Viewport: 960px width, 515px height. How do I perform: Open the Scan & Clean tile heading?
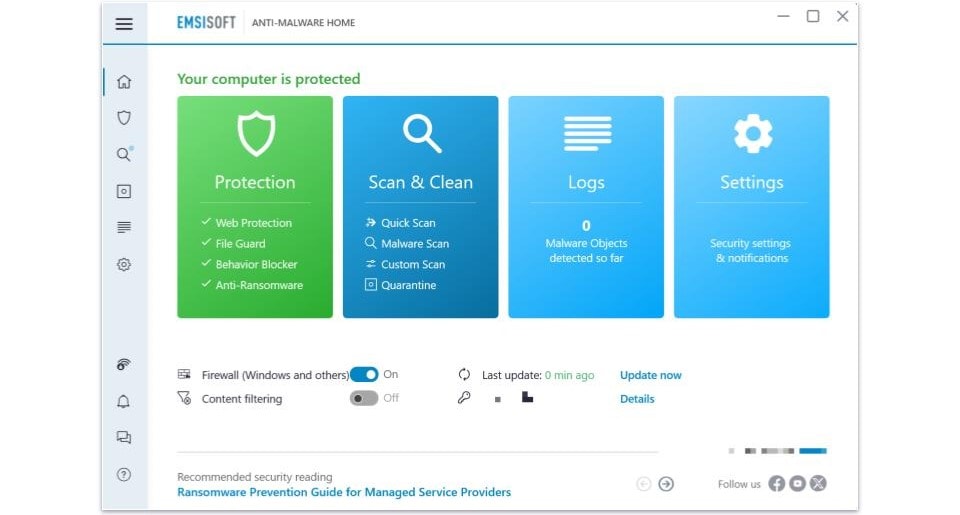[x=421, y=182]
